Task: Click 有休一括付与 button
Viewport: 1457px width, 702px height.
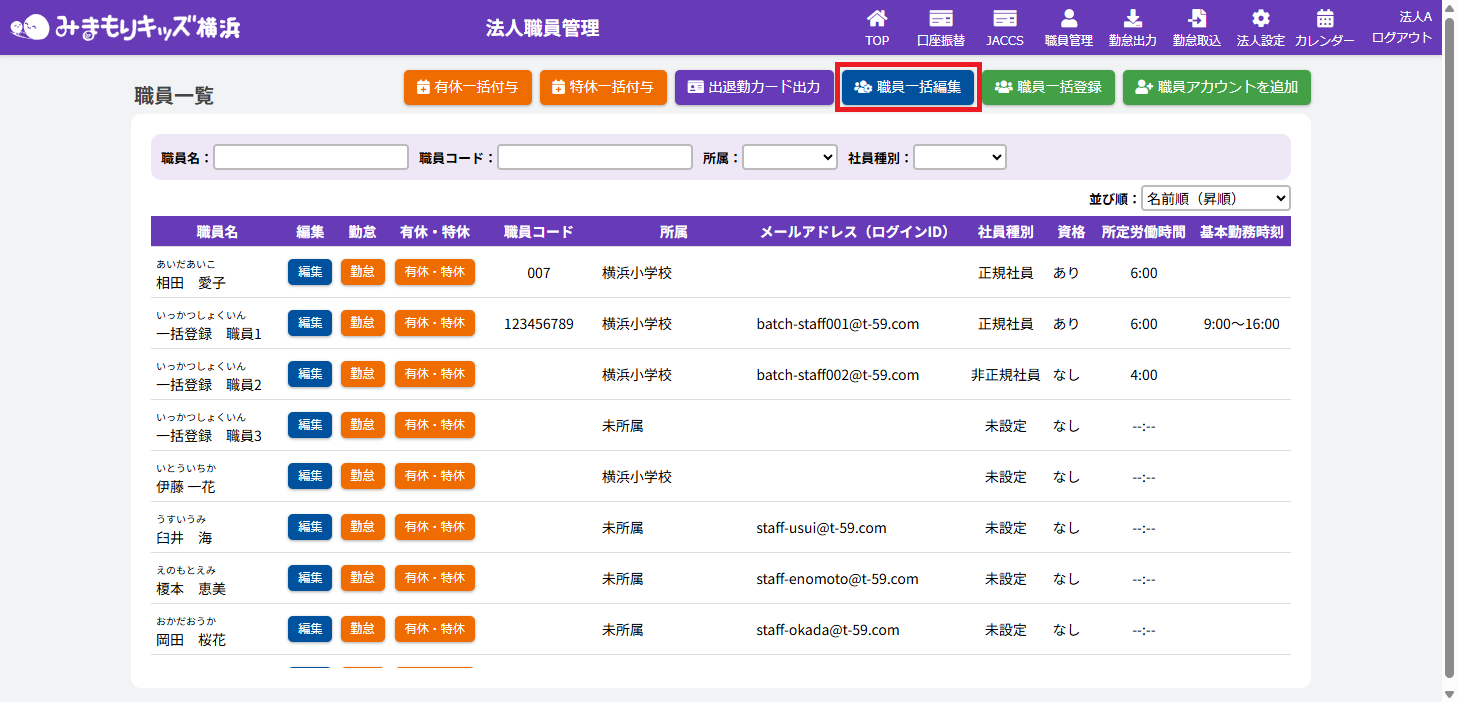Action: coord(467,87)
